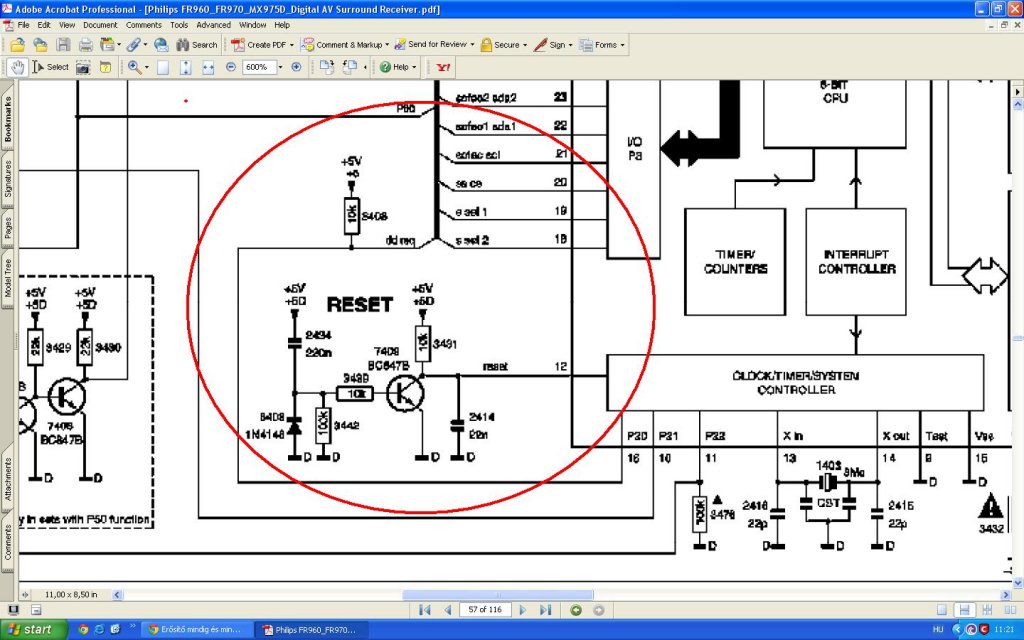Open the Zoom tool options arrow

click(x=146, y=67)
